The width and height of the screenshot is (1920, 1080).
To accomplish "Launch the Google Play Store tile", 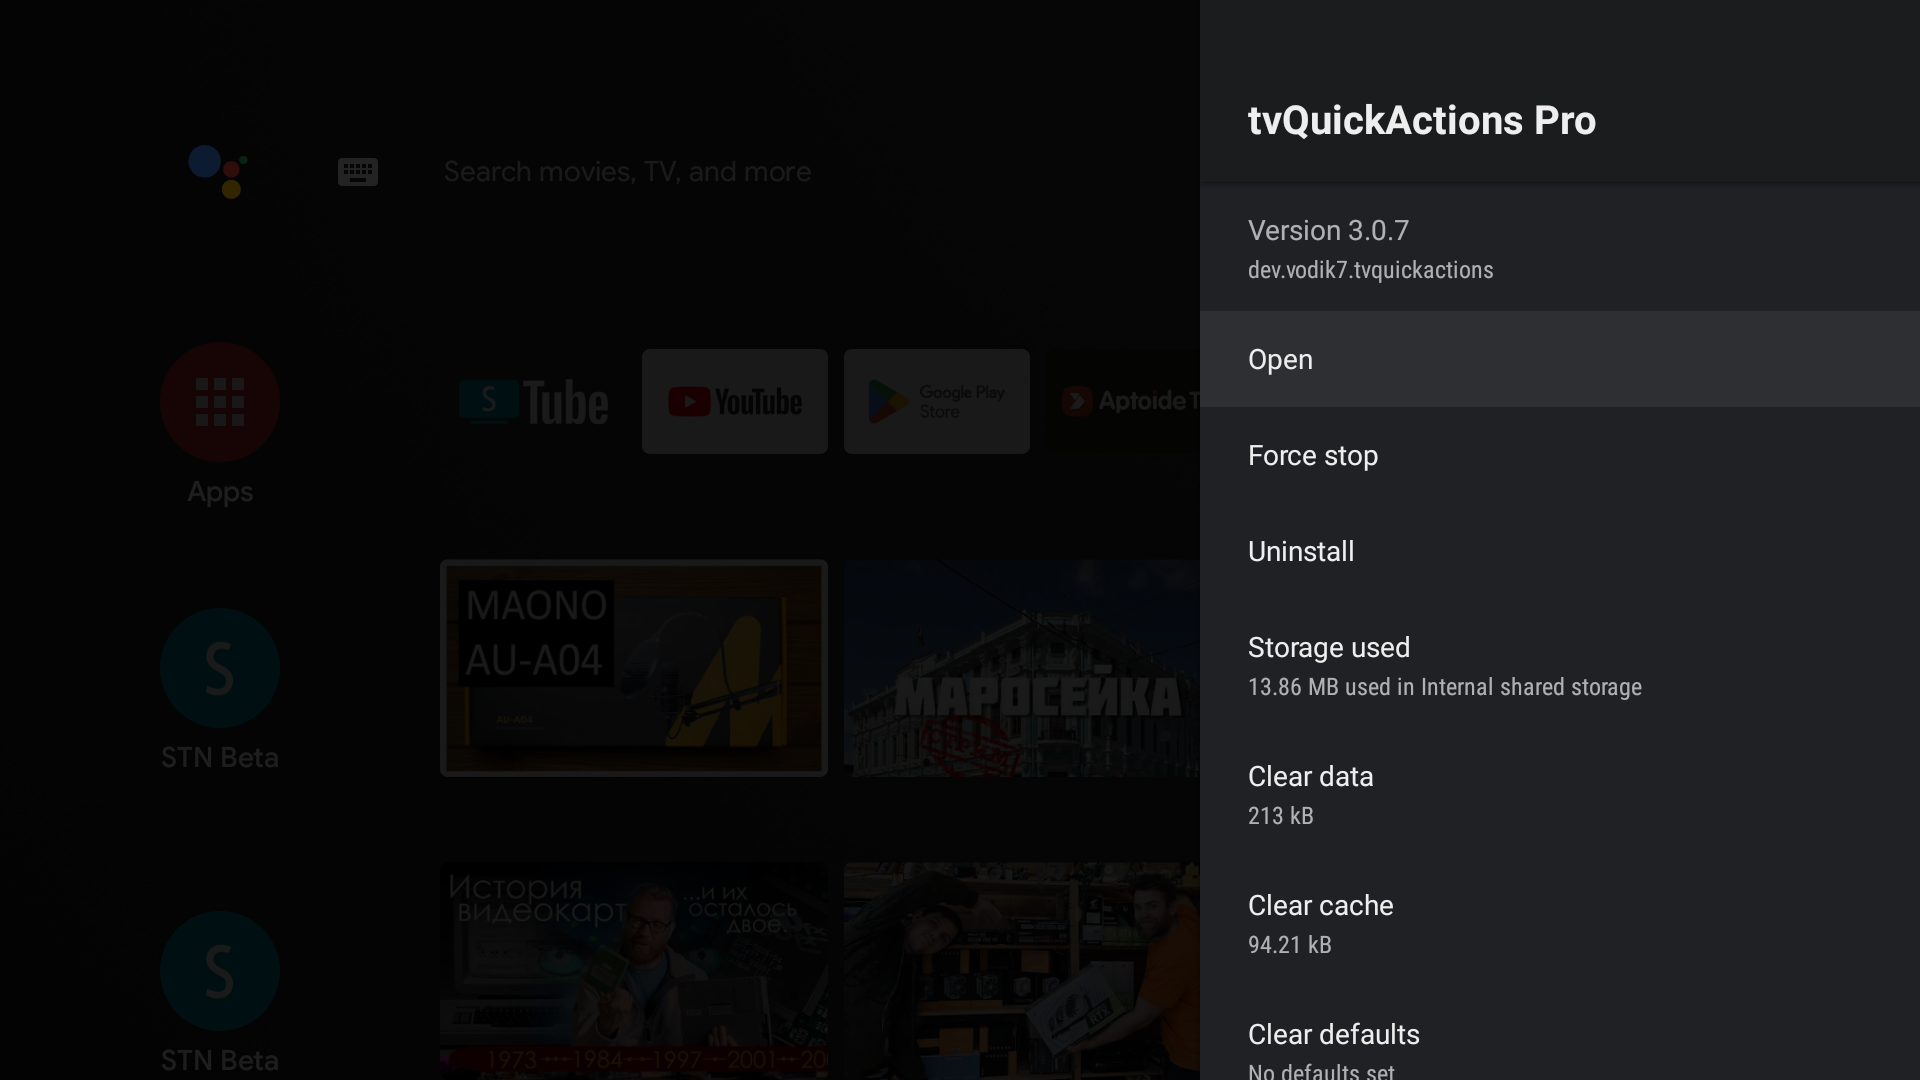I will [x=937, y=402].
